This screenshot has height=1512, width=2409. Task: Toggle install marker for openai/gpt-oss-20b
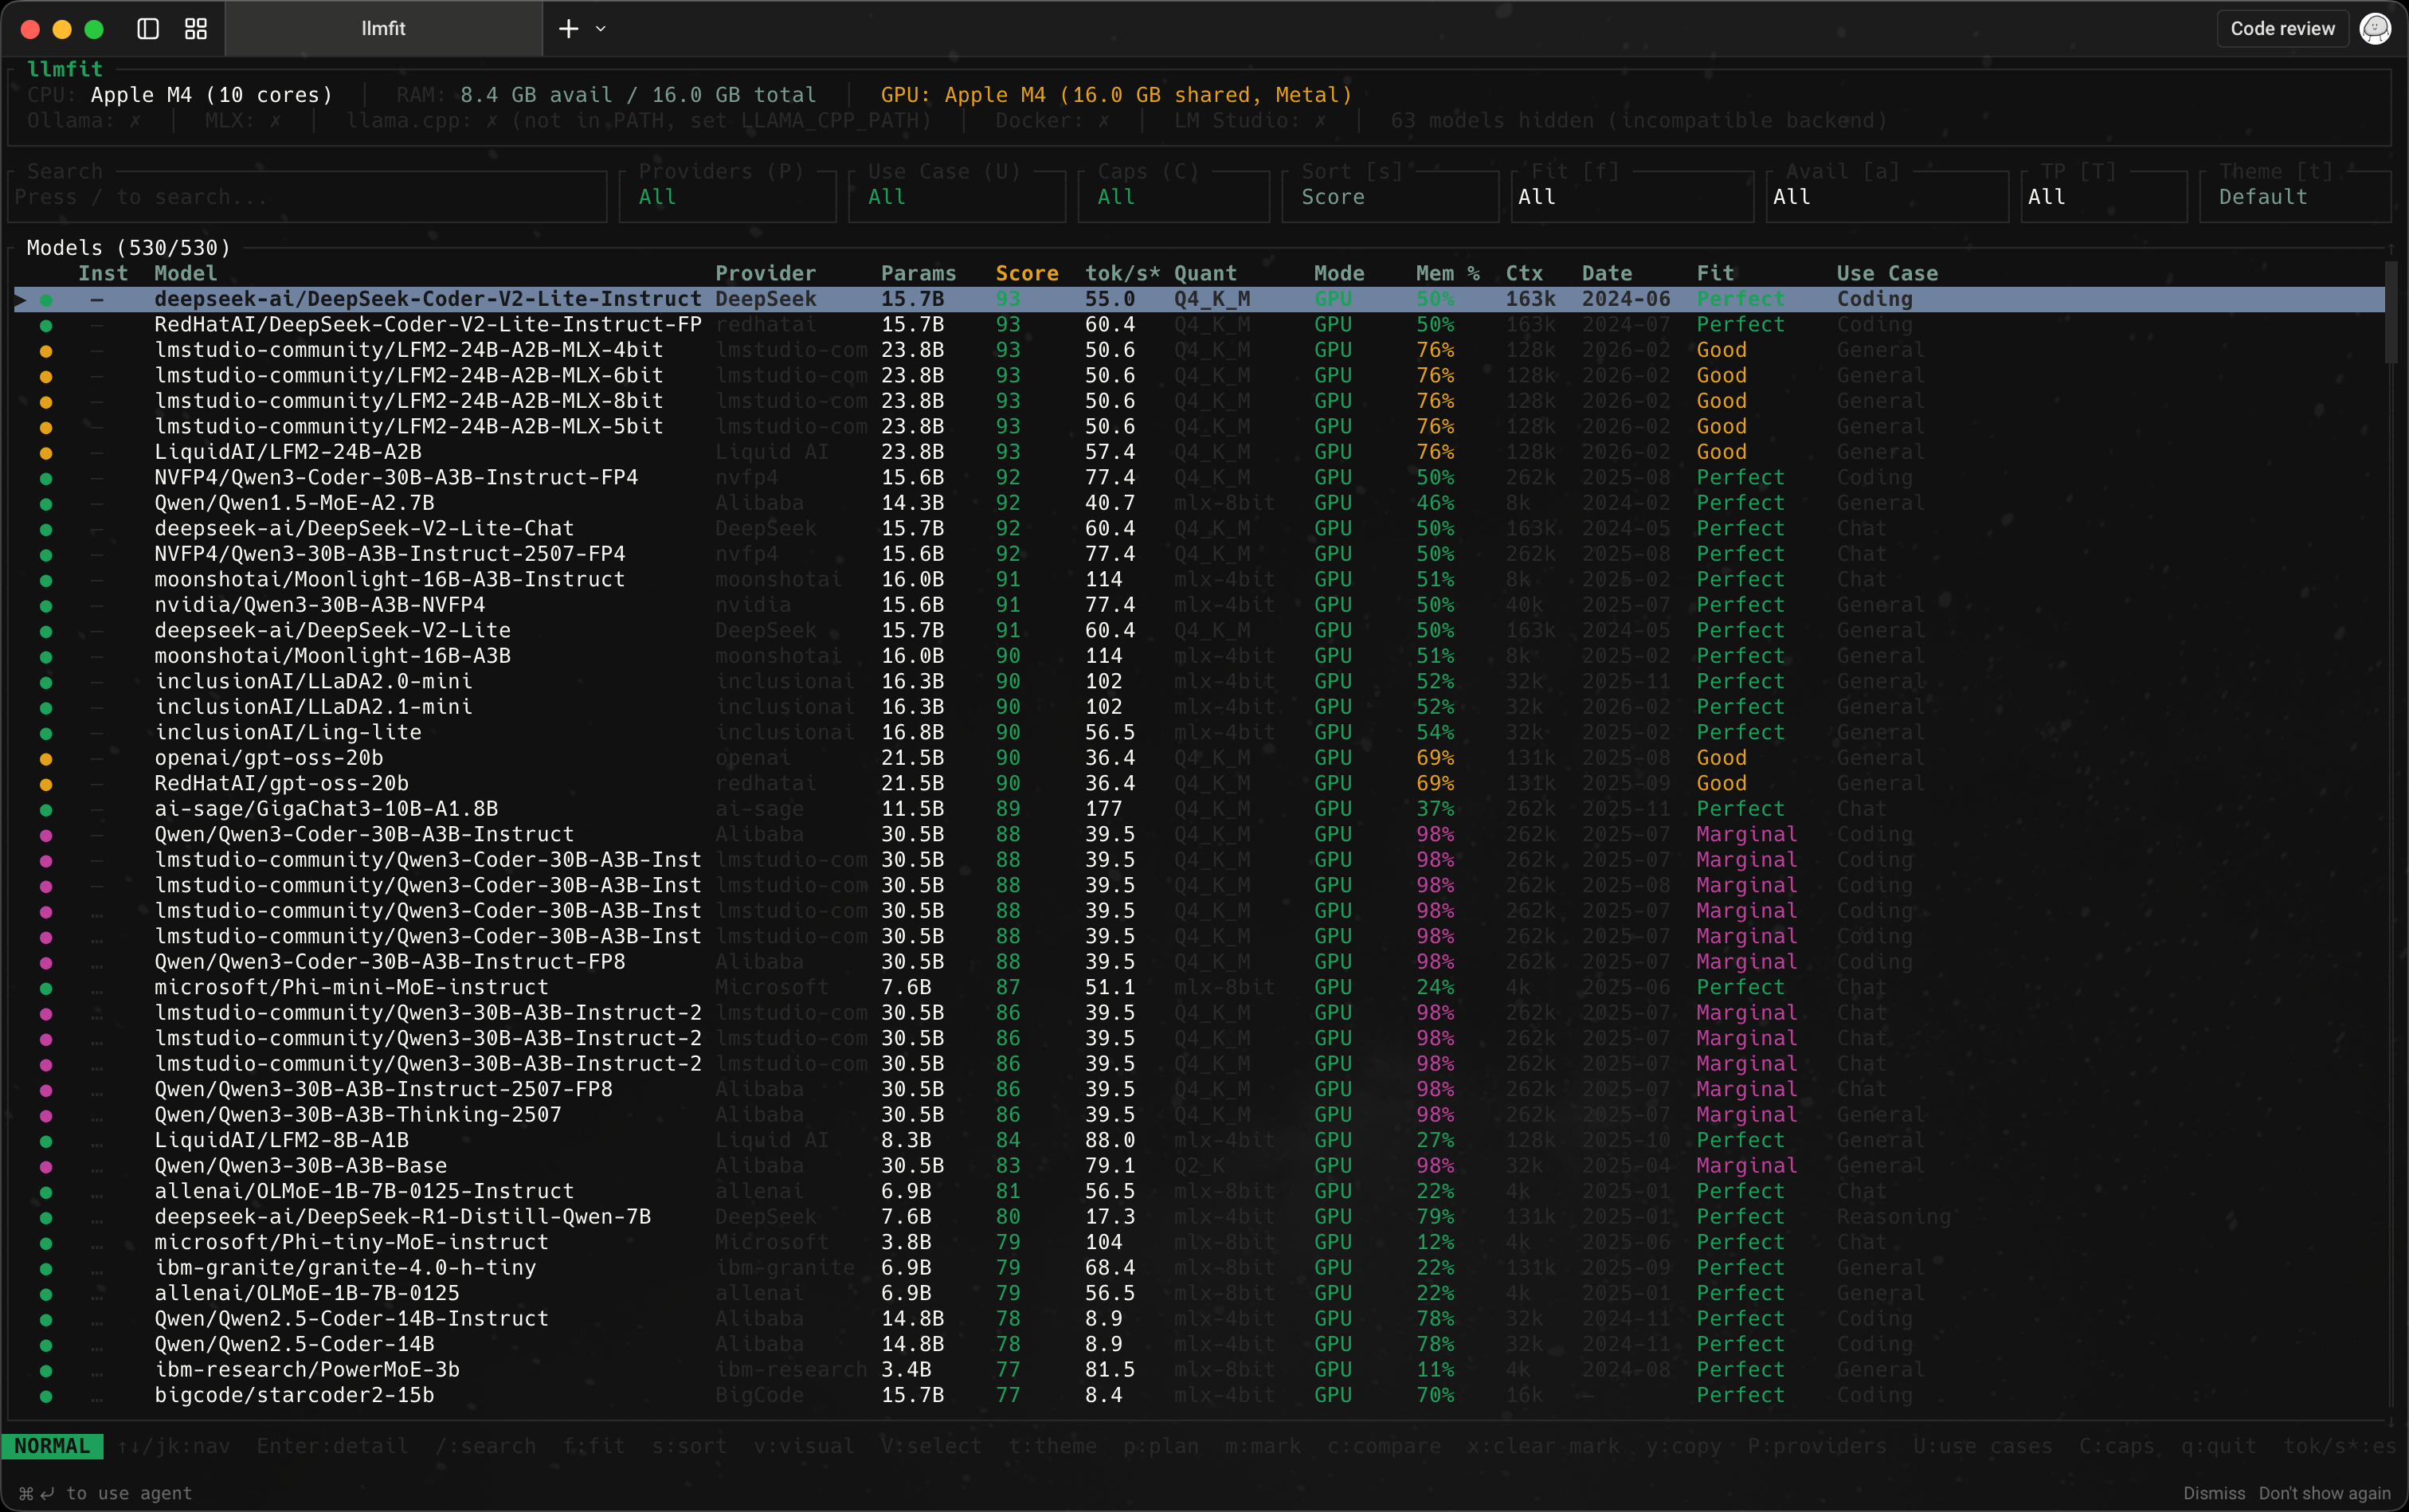click(x=97, y=759)
